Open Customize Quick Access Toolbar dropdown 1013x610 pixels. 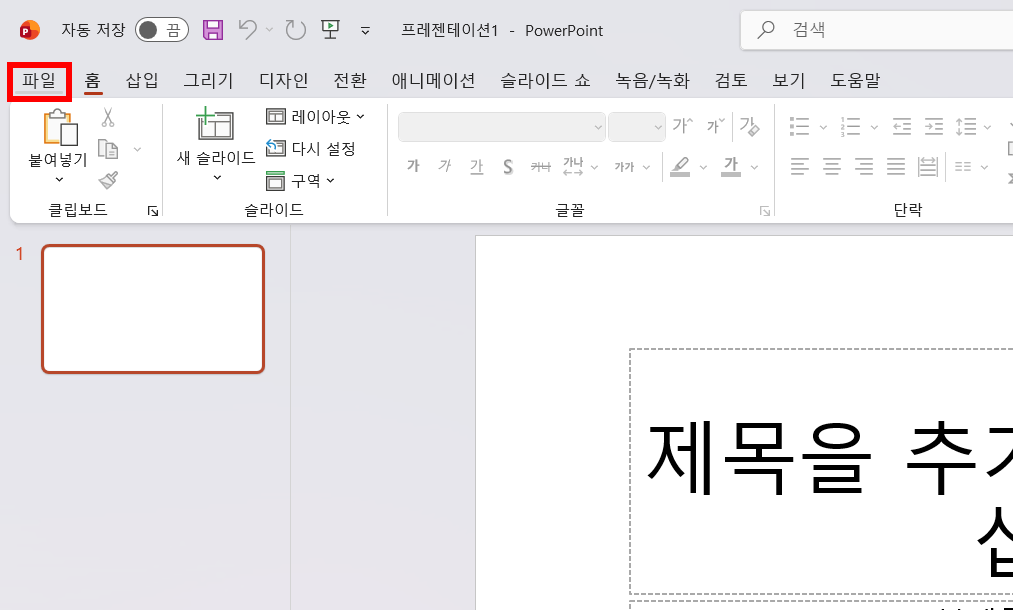(366, 30)
